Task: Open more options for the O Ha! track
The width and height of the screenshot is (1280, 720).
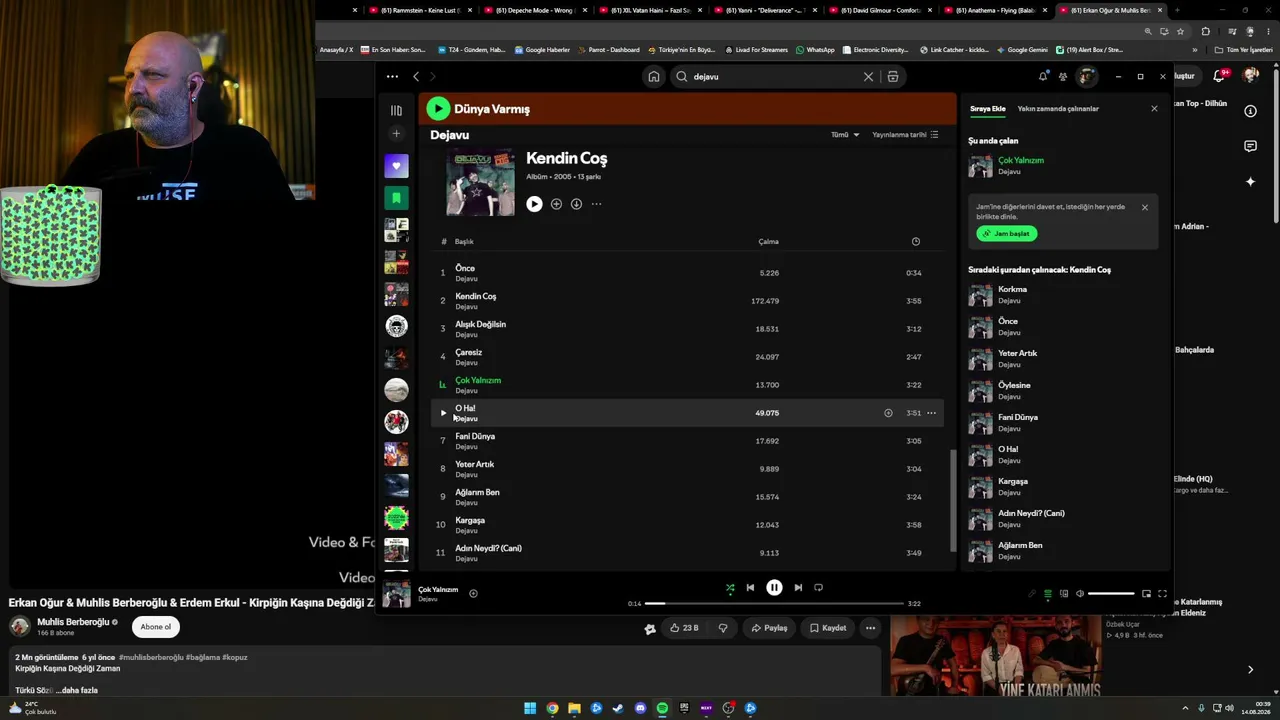Action: point(931,413)
